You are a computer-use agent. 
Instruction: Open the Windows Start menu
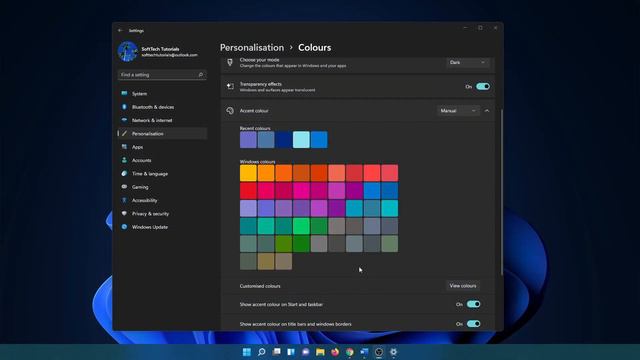coord(247,352)
